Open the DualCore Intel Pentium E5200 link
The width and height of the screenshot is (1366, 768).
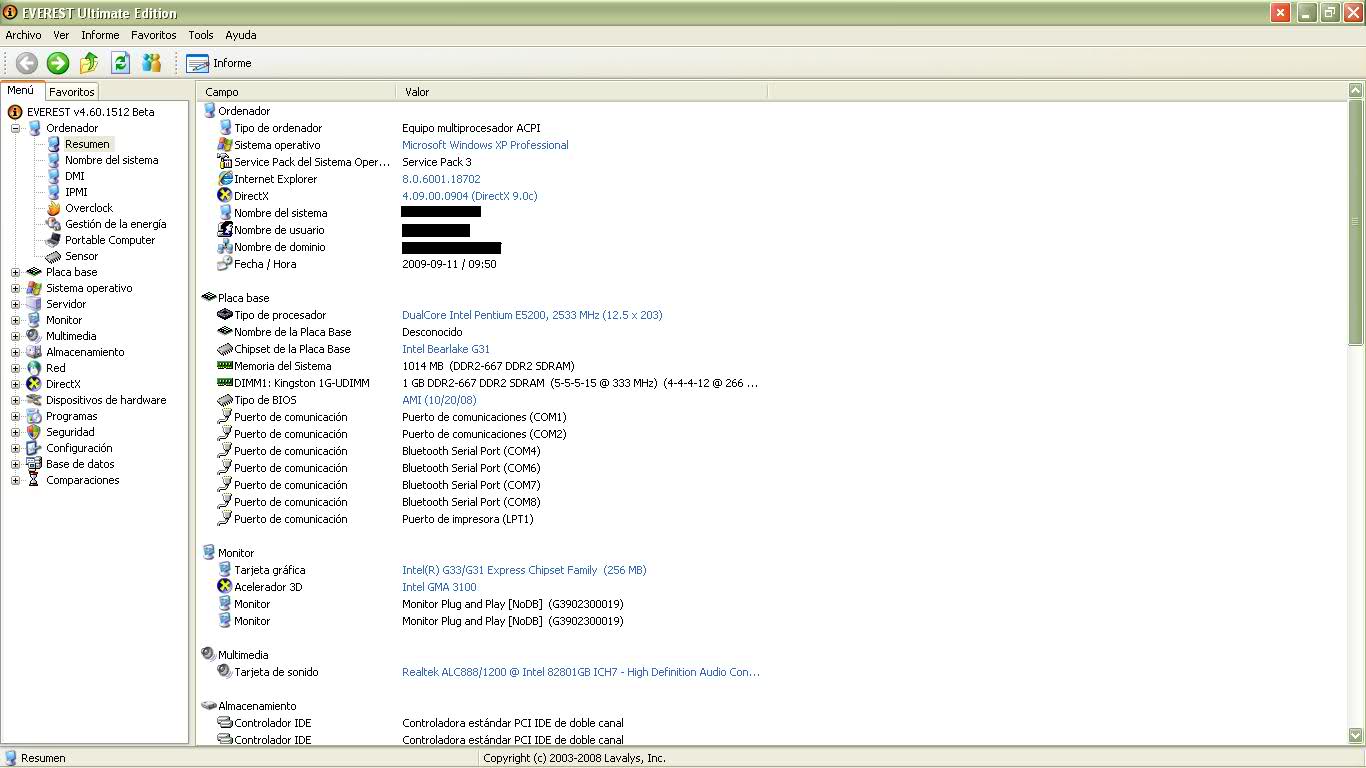pos(532,315)
